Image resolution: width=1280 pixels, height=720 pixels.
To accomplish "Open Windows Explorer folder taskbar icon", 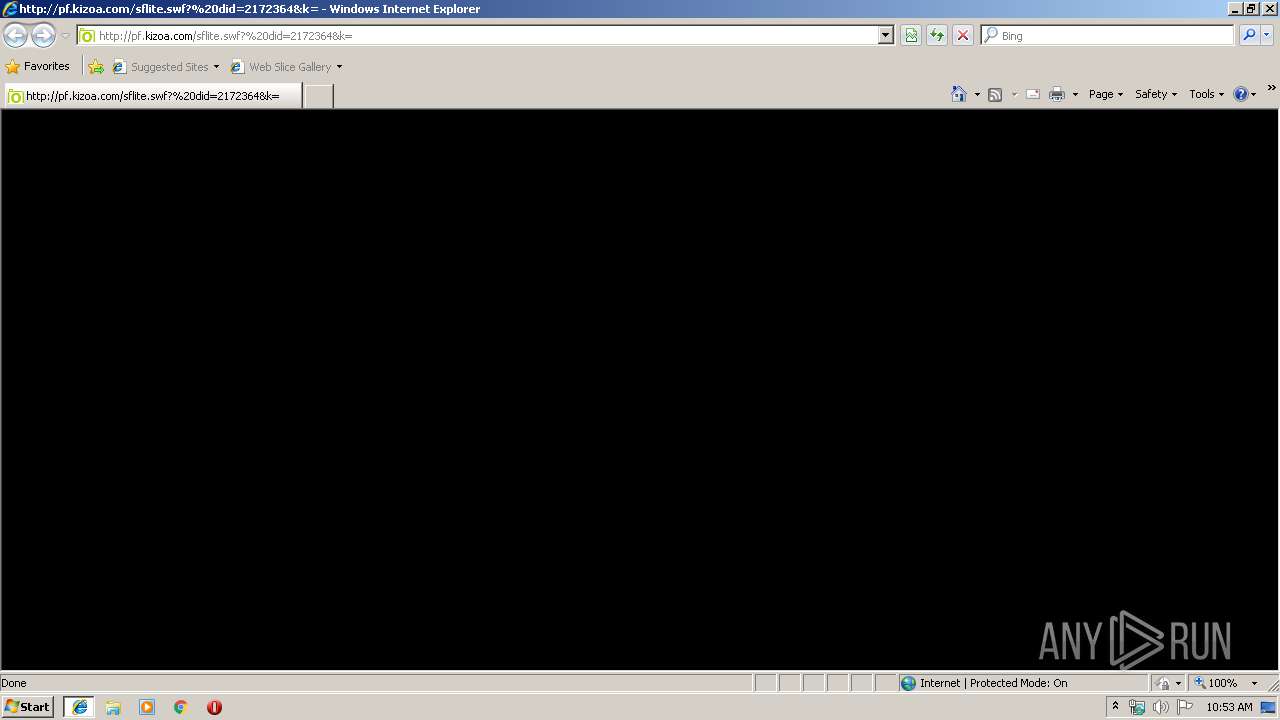I will click(x=113, y=707).
